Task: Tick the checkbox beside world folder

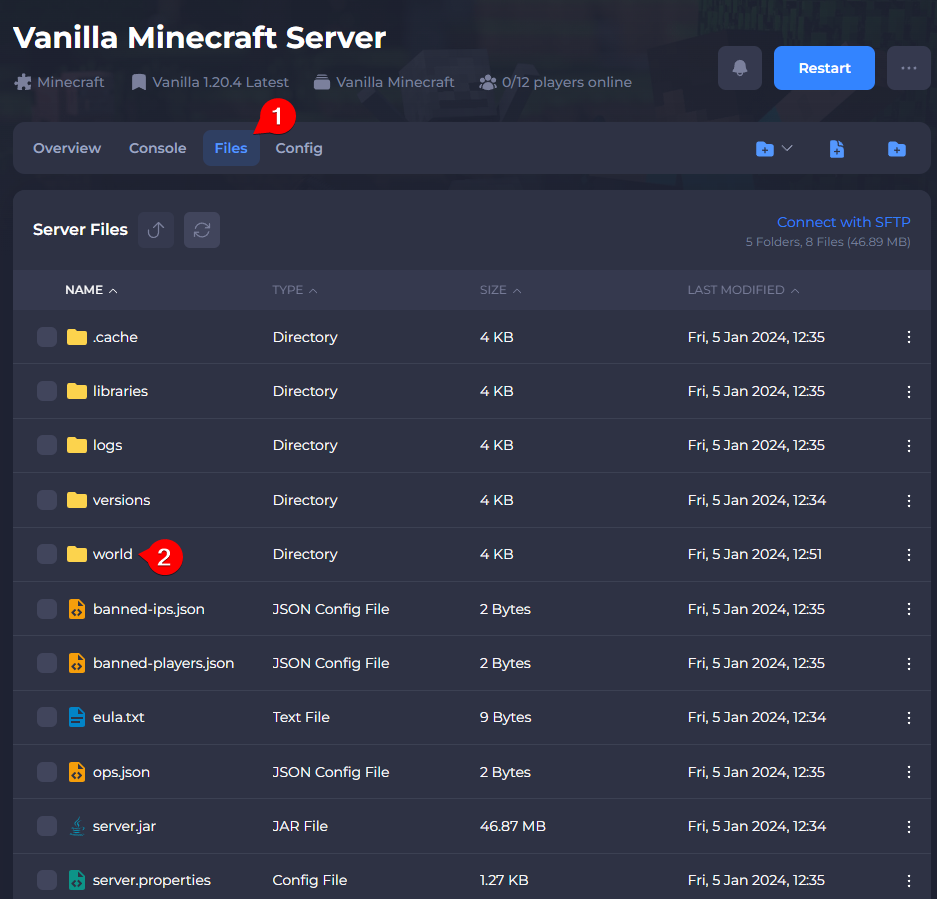Action: [x=47, y=554]
